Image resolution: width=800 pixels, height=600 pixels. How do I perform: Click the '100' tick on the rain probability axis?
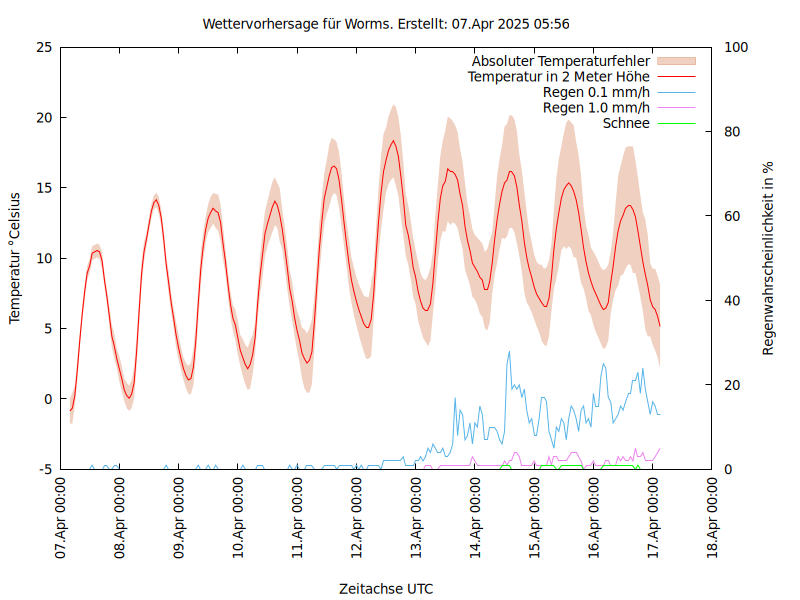click(x=735, y=47)
